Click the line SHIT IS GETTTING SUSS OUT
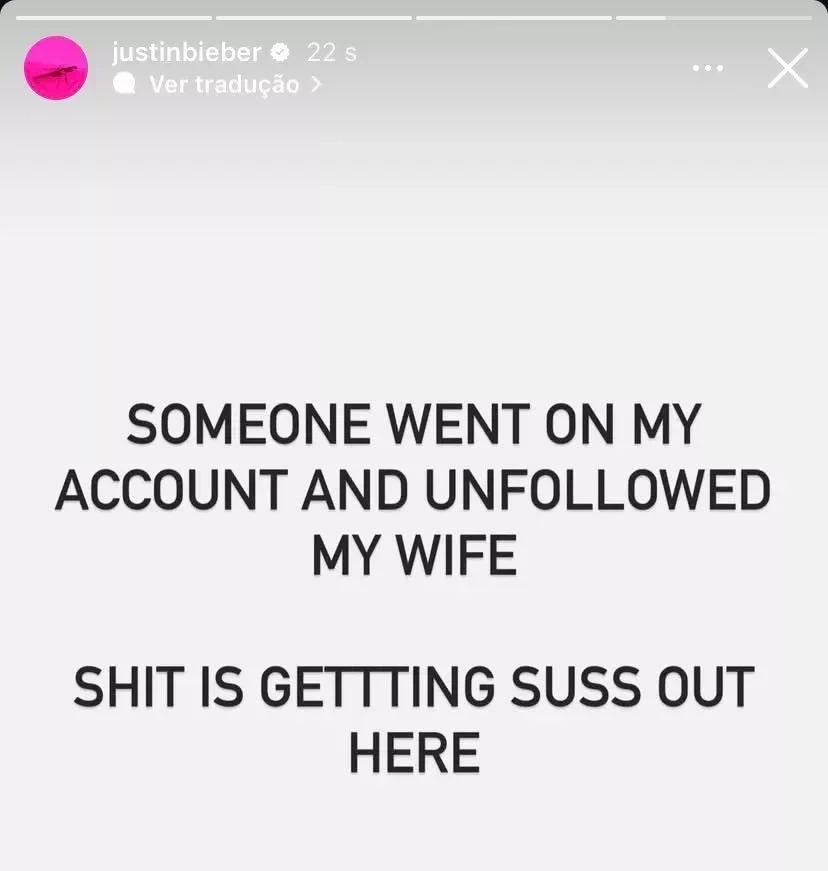Image resolution: width=828 pixels, height=871 pixels. (x=414, y=687)
